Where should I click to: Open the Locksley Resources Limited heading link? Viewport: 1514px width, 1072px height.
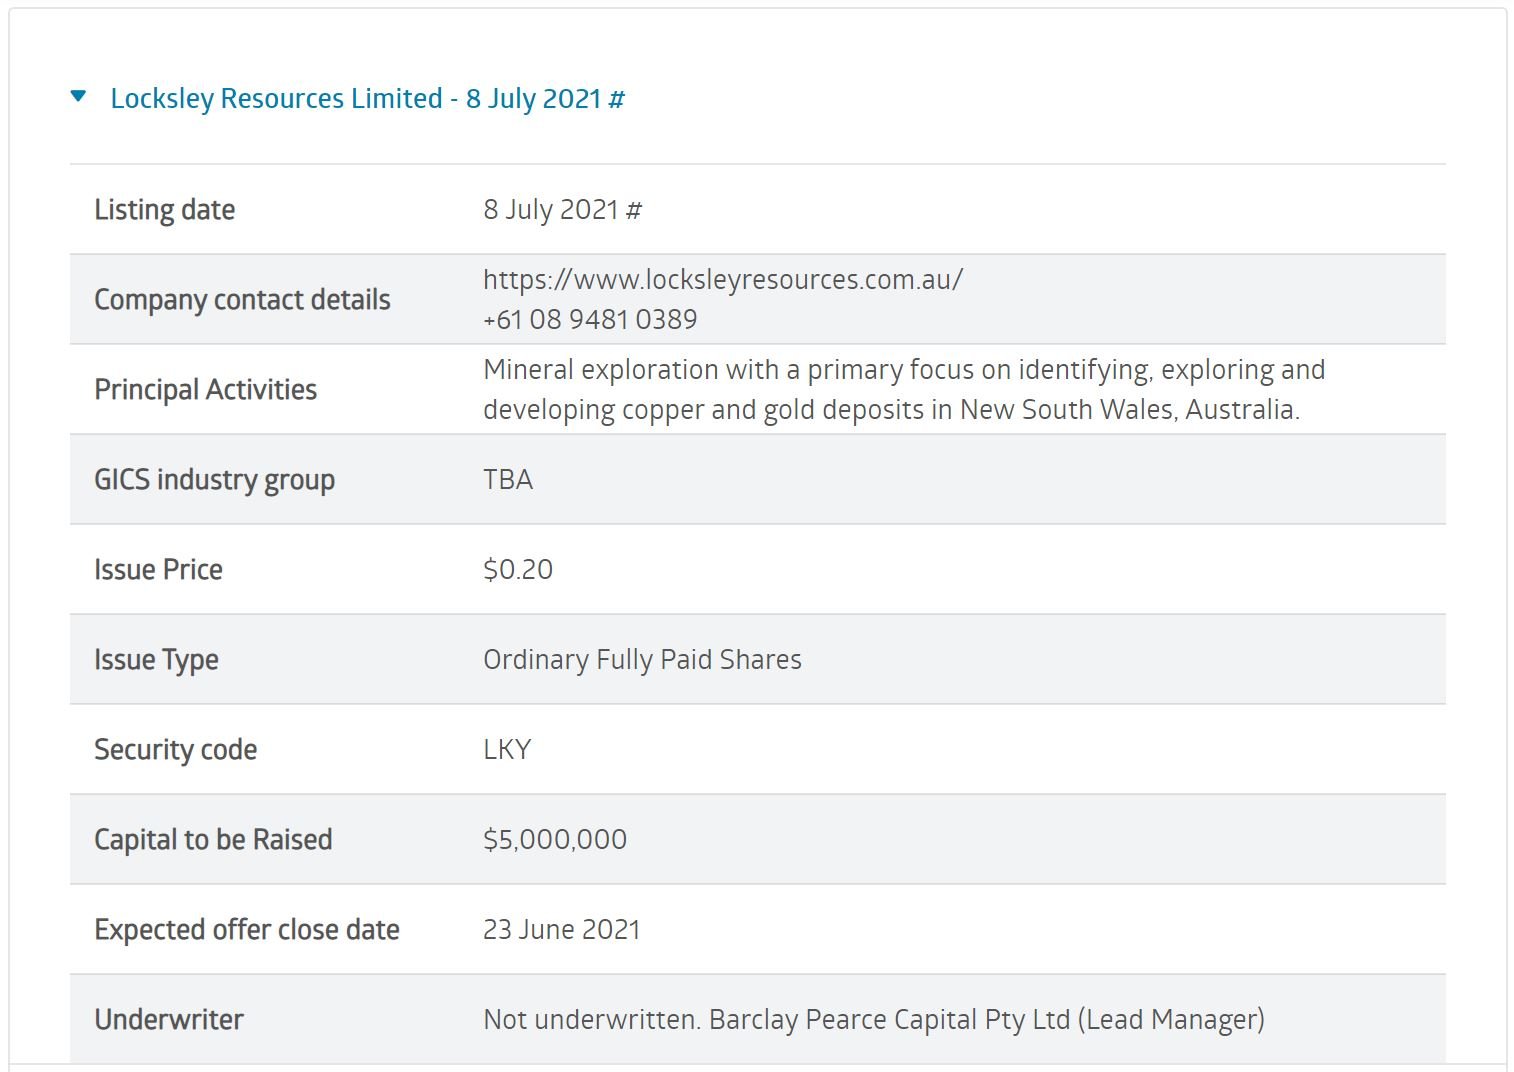click(x=367, y=98)
